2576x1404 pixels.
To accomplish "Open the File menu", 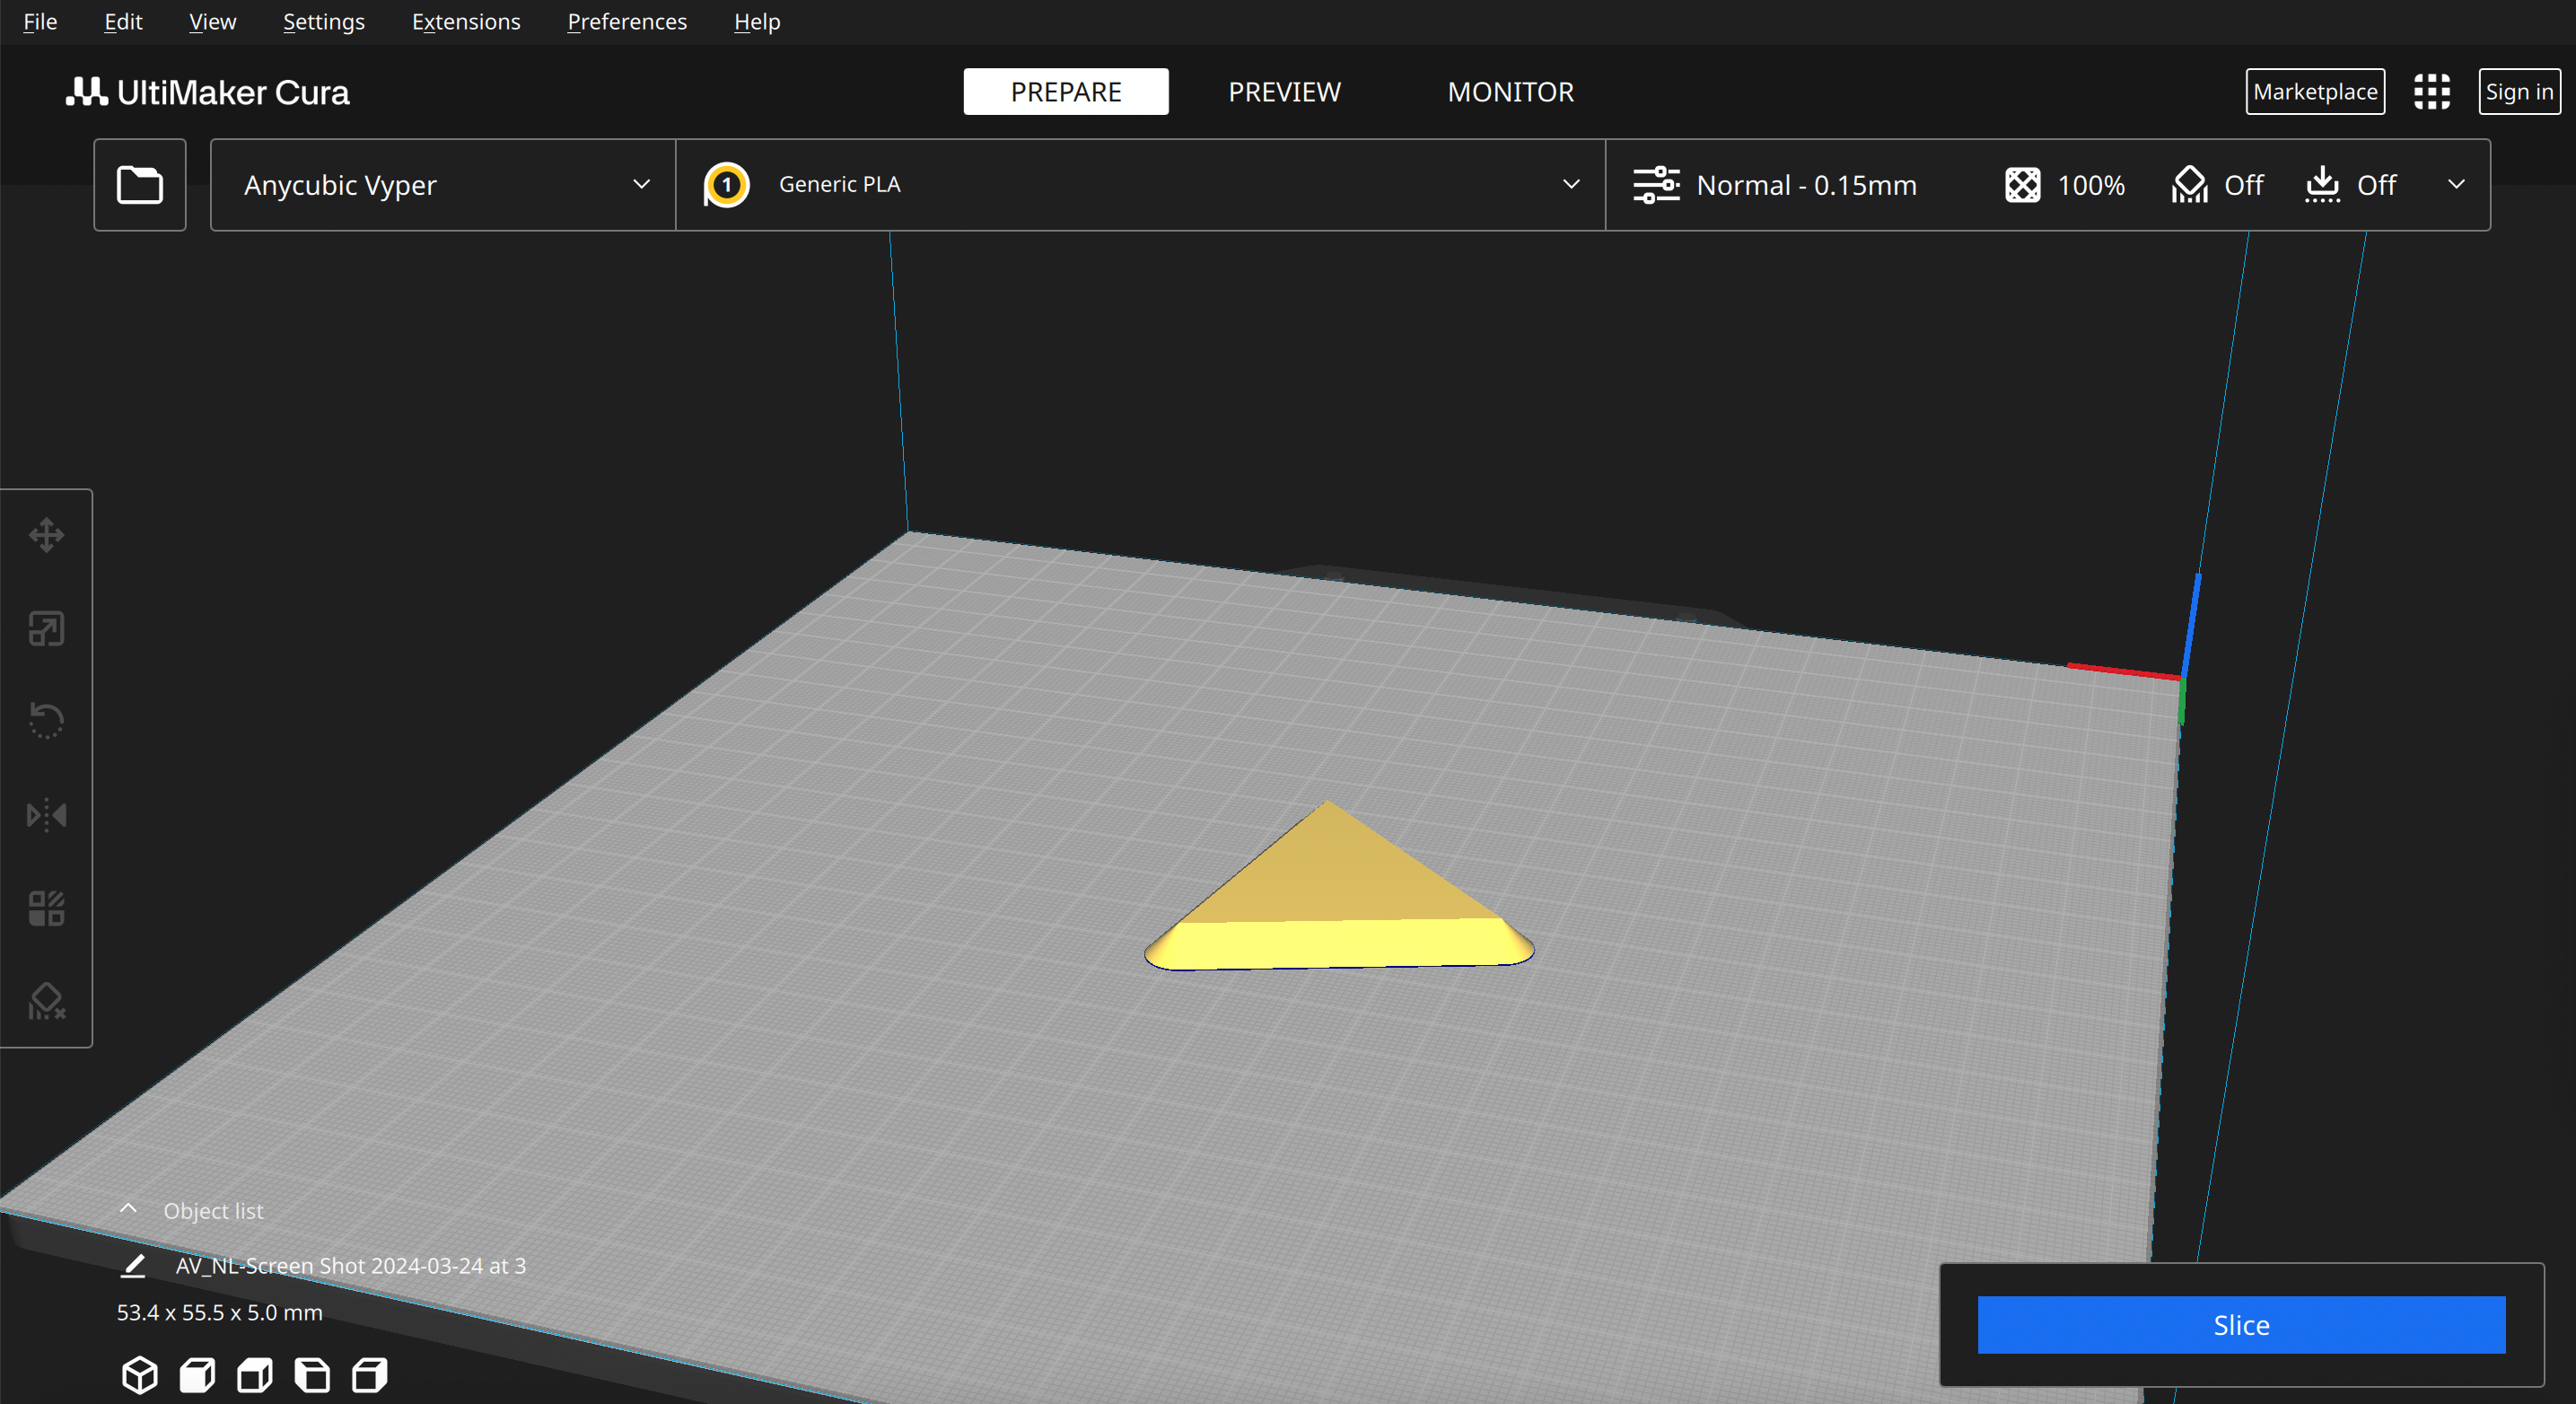I will (x=40, y=22).
